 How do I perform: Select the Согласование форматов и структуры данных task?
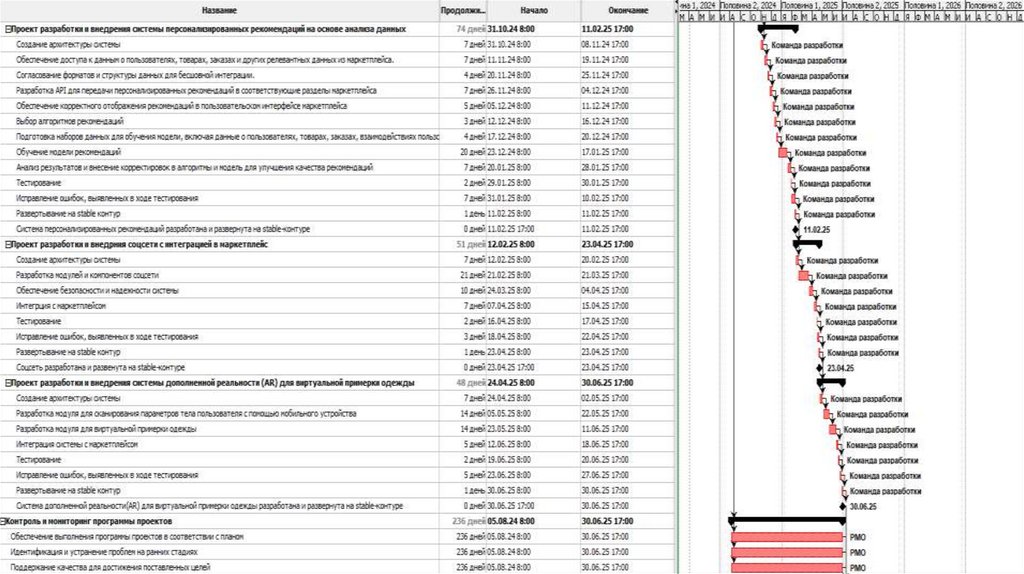click(135, 76)
